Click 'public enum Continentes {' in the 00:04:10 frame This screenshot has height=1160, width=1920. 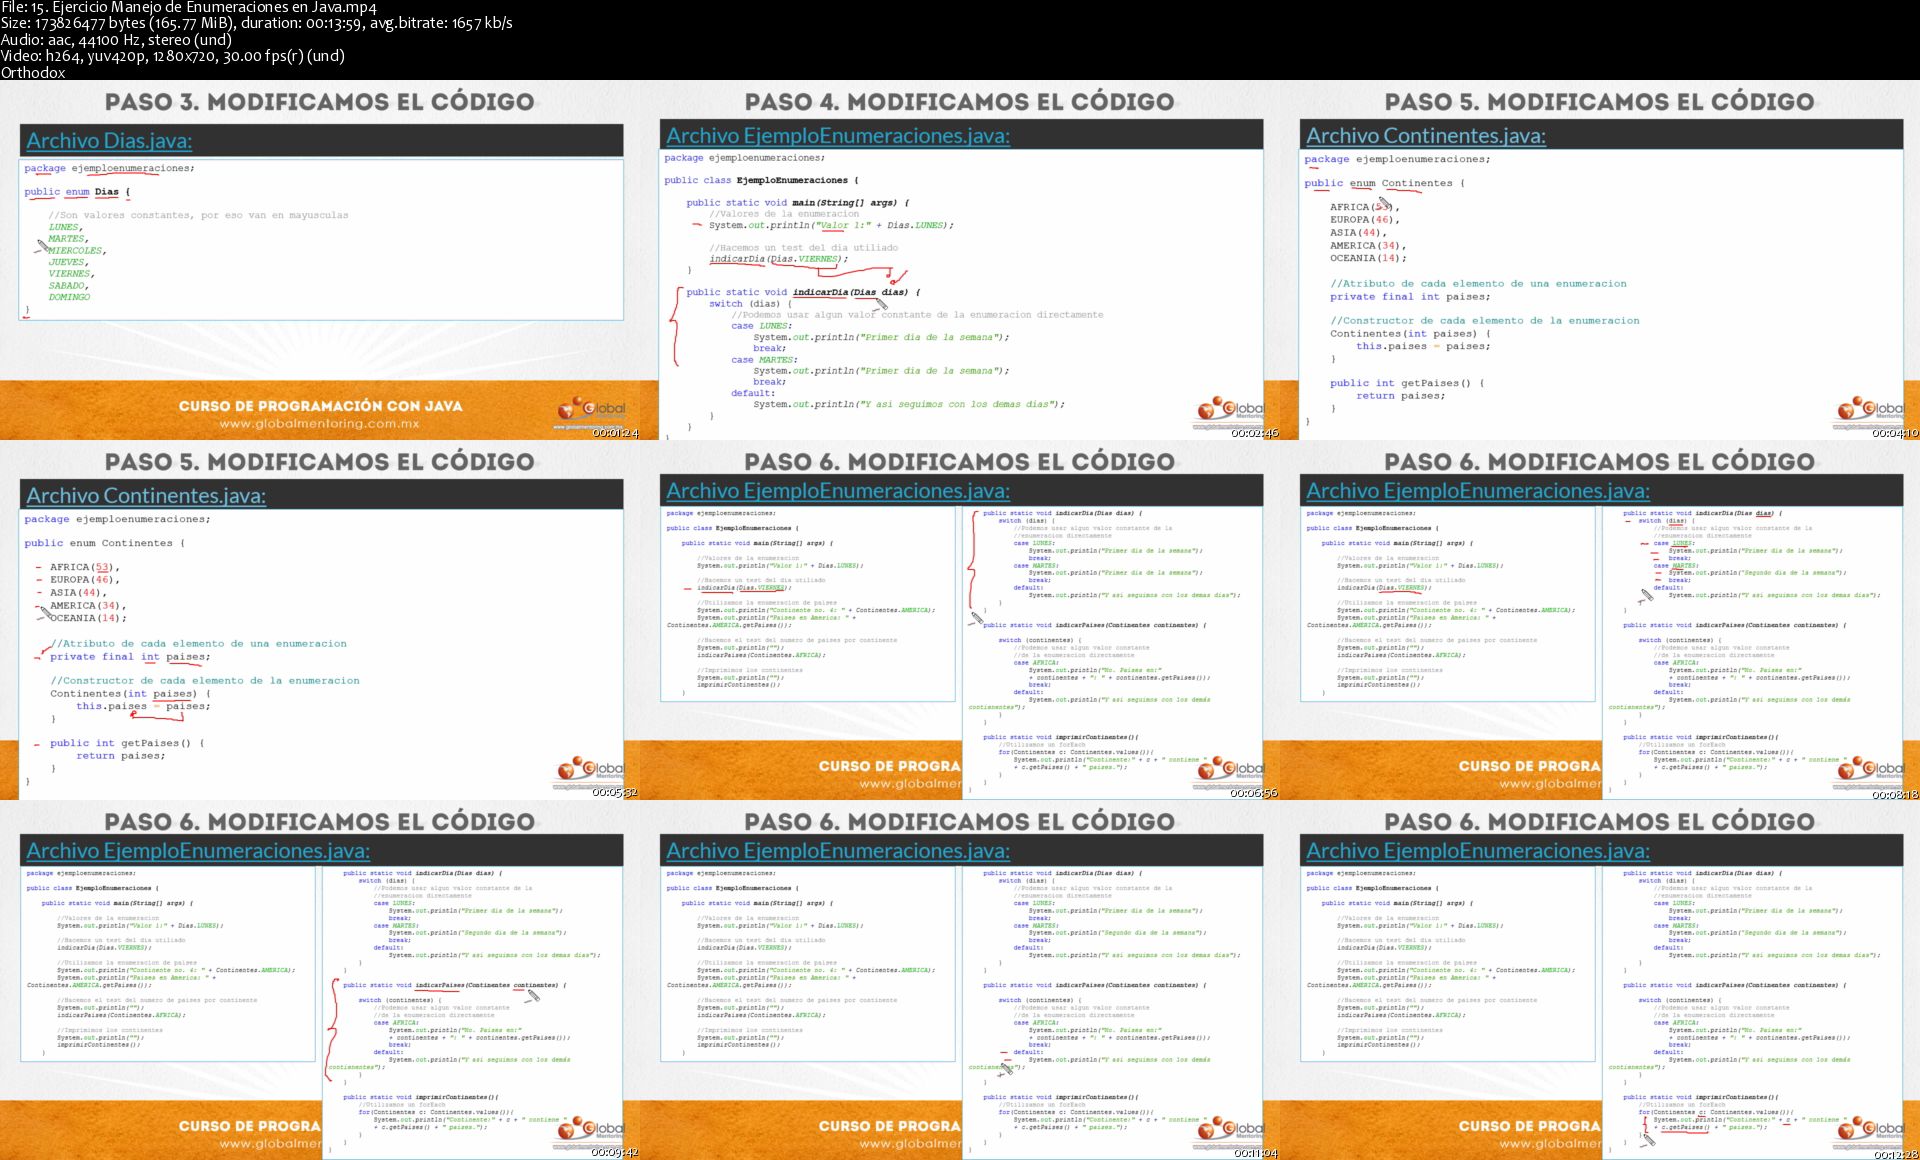(1384, 184)
